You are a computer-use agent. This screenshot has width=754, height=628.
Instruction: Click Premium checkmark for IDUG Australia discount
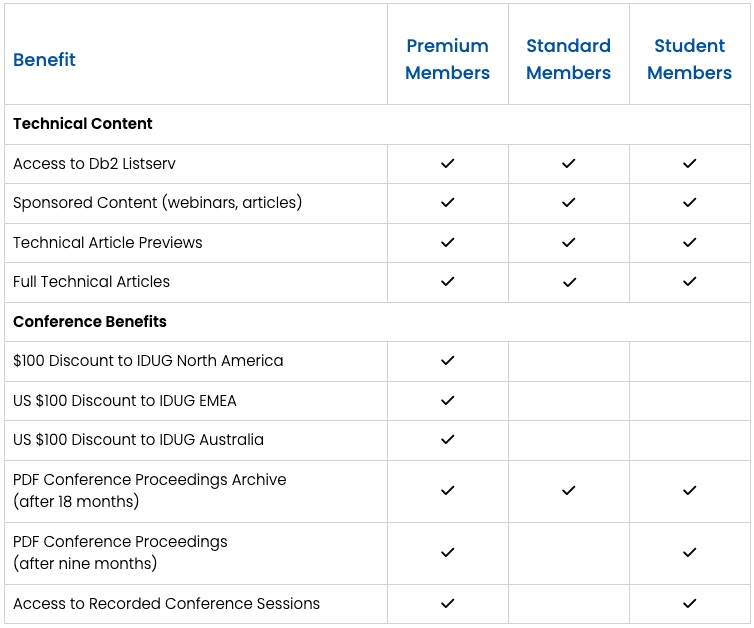(x=447, y=439)
